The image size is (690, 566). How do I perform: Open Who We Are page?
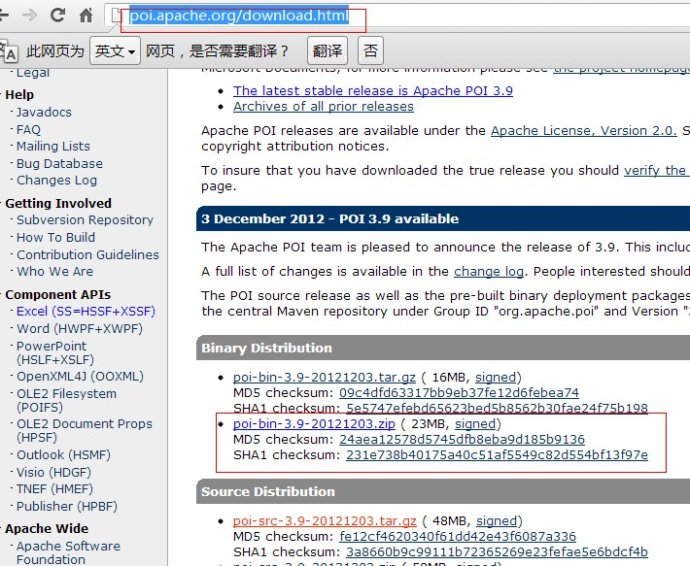[x=55, y=272]
